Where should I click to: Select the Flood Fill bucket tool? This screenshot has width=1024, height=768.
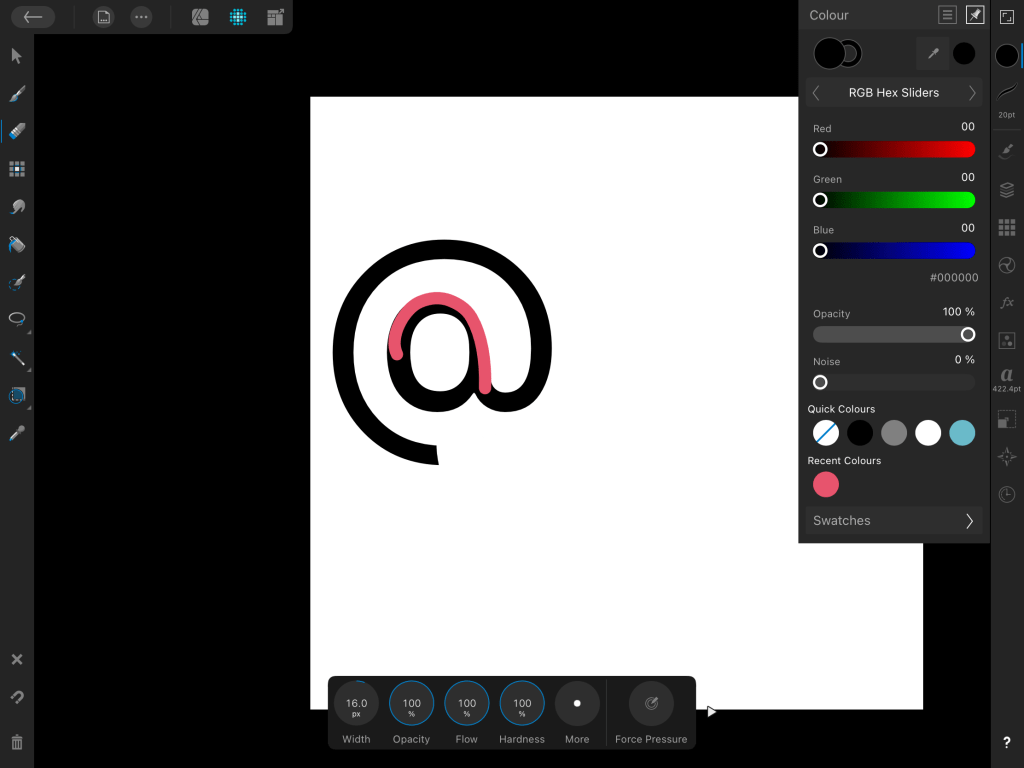click(17, 245)
